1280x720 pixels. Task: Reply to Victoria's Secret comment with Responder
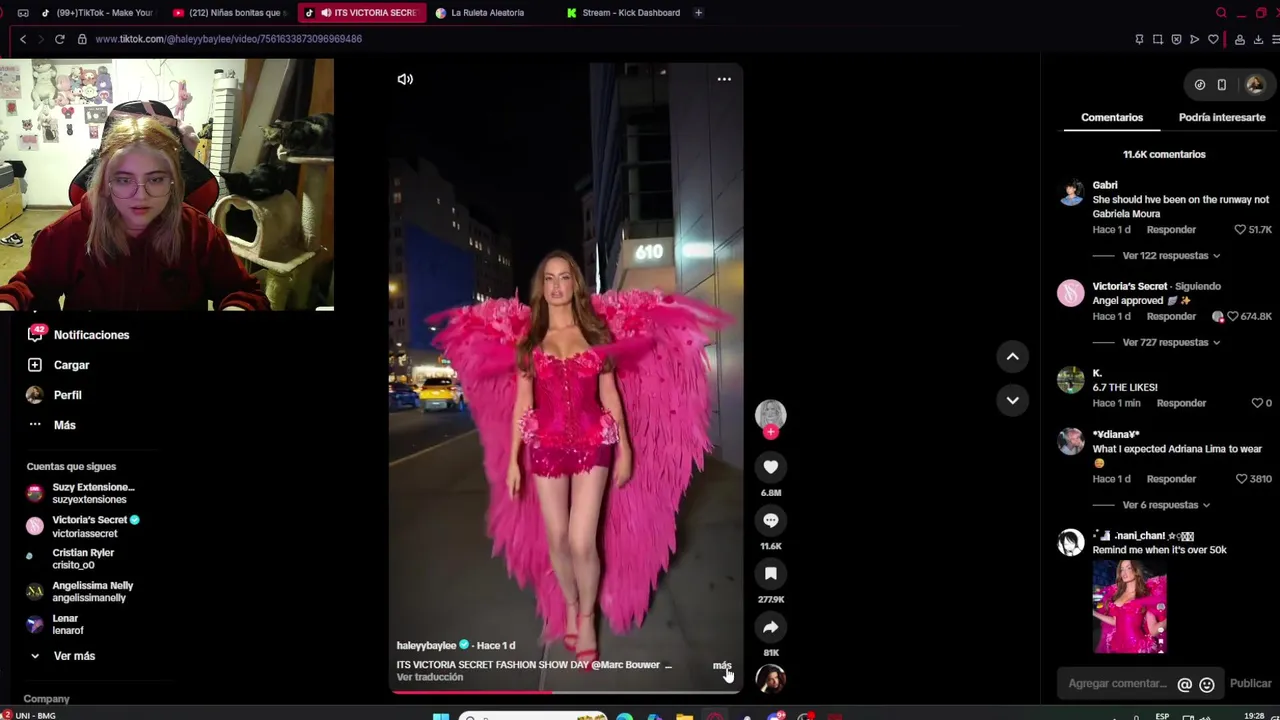1171,316
